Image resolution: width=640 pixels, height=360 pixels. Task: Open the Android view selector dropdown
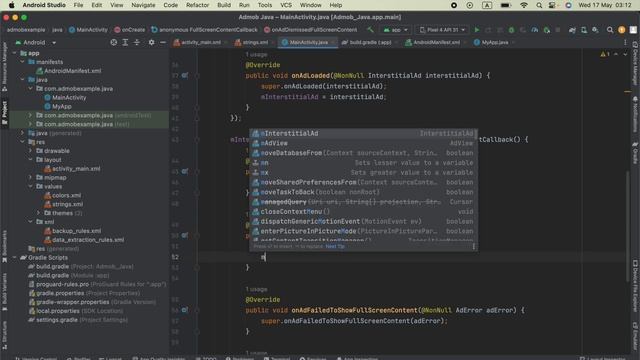(x=36, y=42)
